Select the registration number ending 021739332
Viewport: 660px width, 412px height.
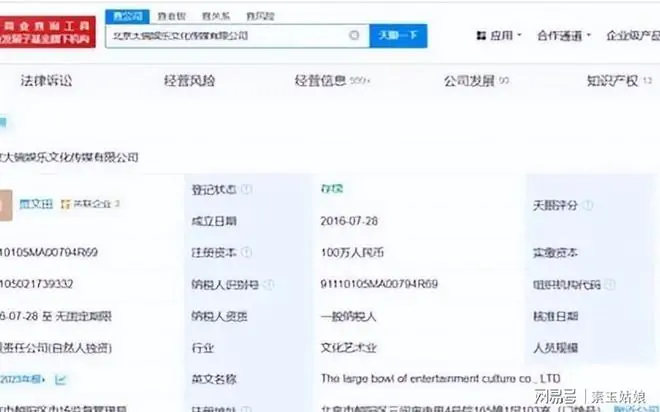[36, 284]
